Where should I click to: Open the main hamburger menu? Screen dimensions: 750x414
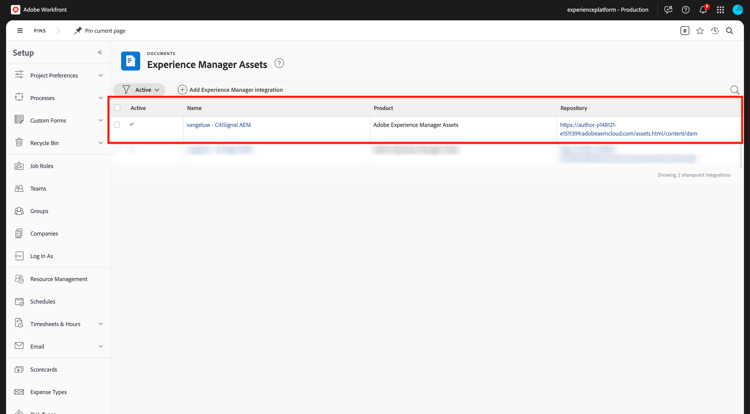coord(20,31)
